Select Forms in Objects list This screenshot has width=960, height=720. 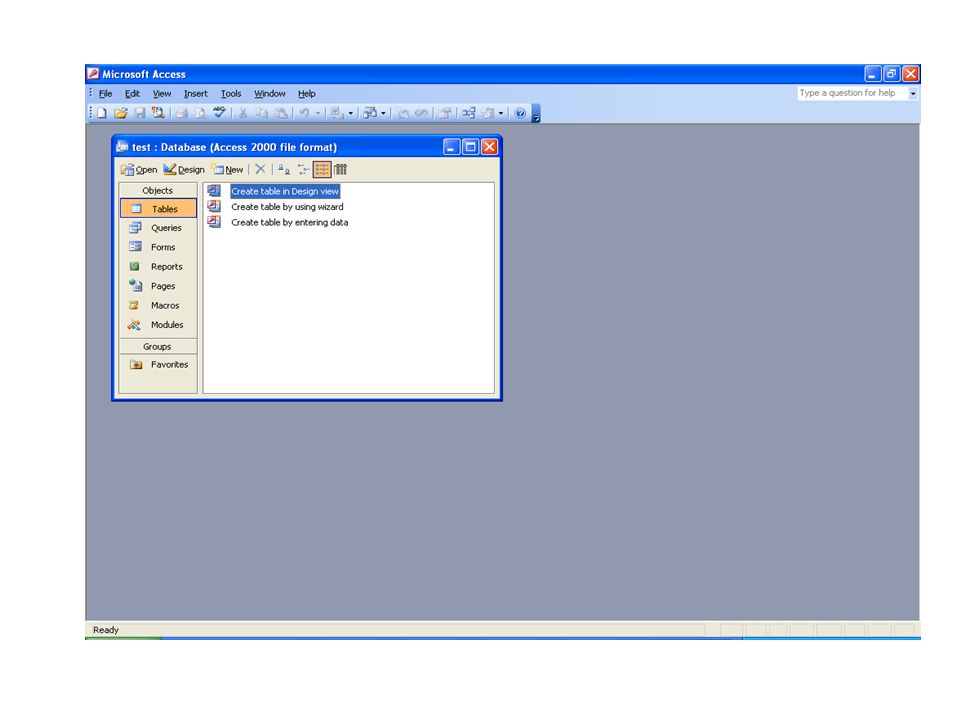click(158, 247)
